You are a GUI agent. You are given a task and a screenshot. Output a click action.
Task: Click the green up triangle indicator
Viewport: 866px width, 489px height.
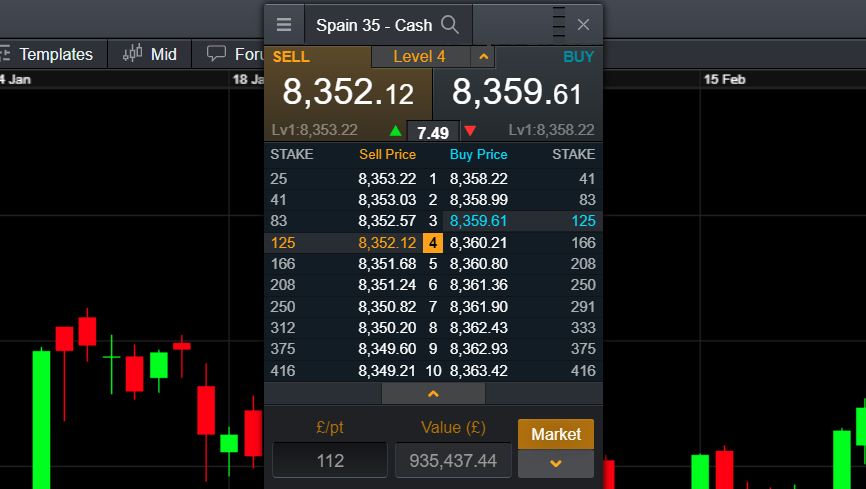(x=395, y=131)
